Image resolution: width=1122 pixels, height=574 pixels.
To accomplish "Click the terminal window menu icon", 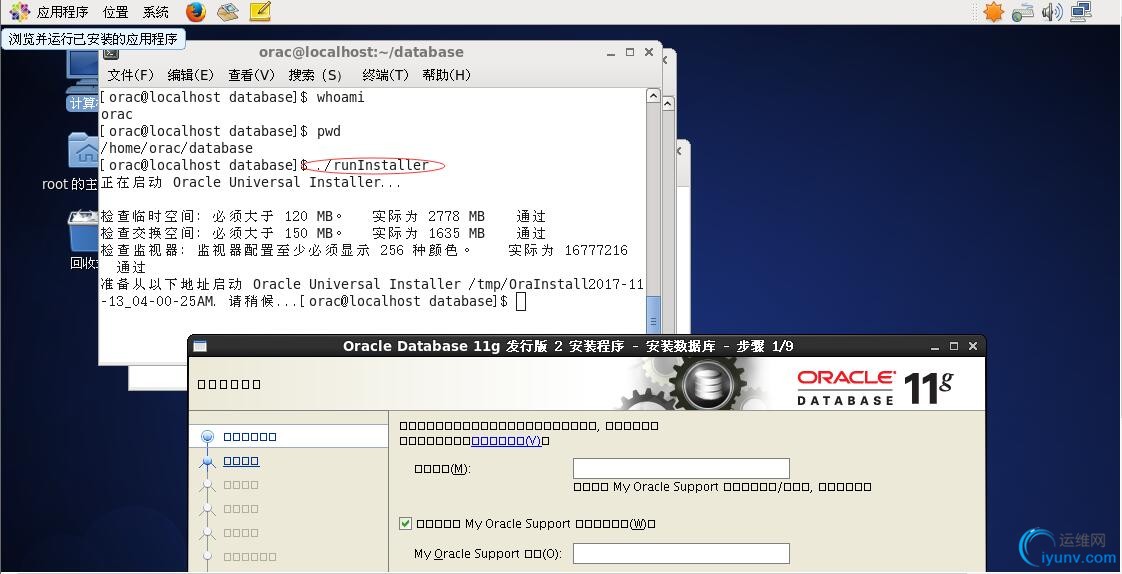I will pyautogui.click(x=111, y=52).
